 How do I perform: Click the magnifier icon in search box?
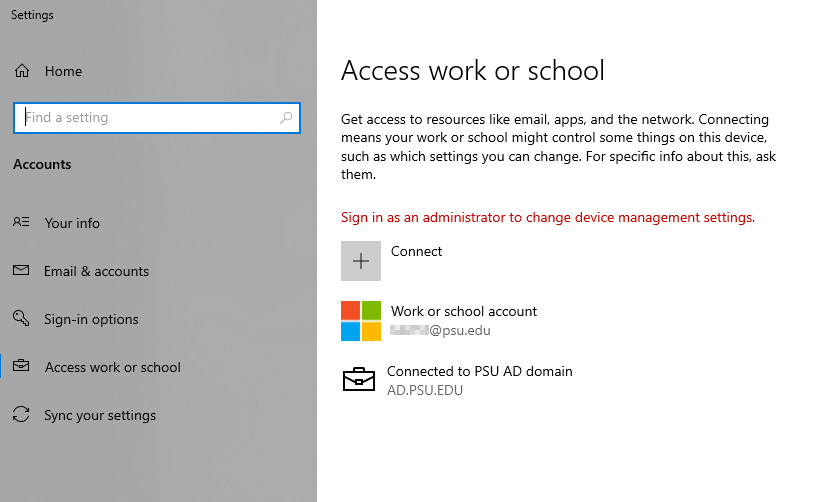pos(286,118)
